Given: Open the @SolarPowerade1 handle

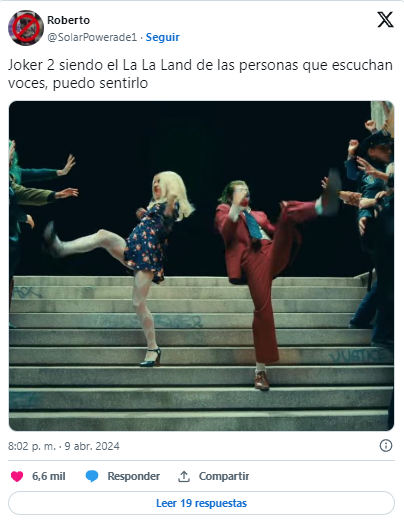Looking at the screenshot, I should coord(92,37).
